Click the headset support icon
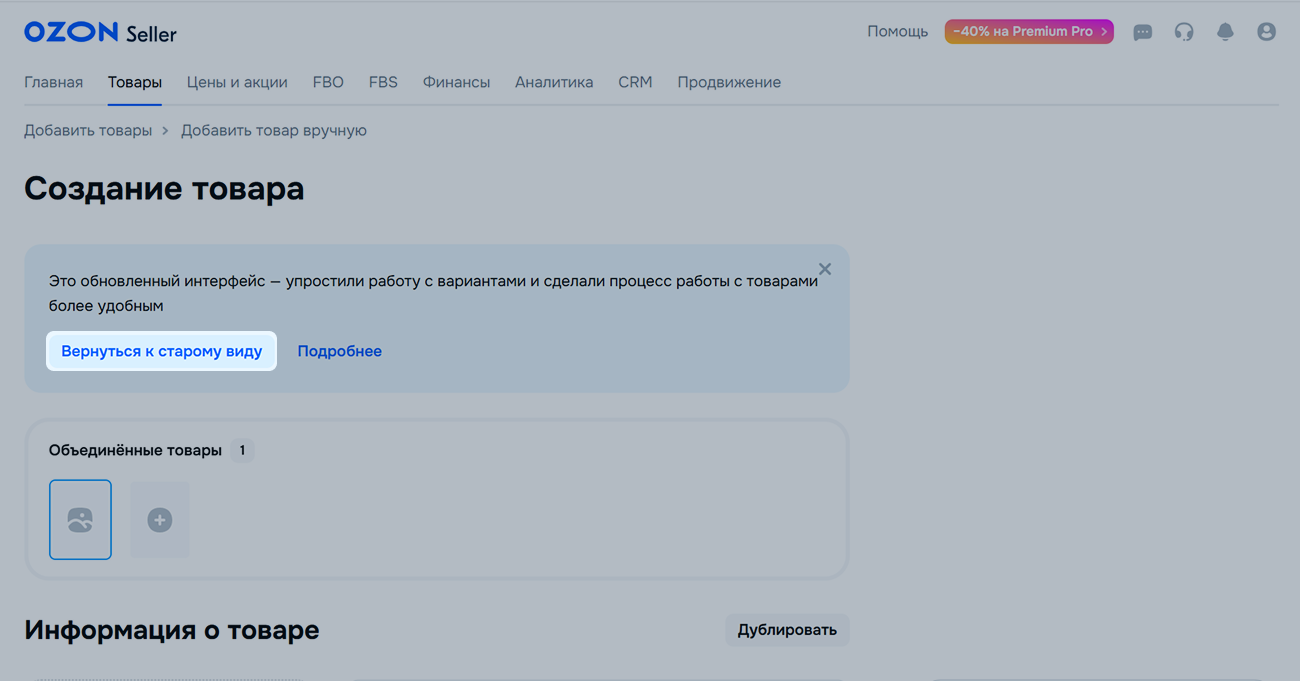1300x681 pixels. (x=1184, y=32)
